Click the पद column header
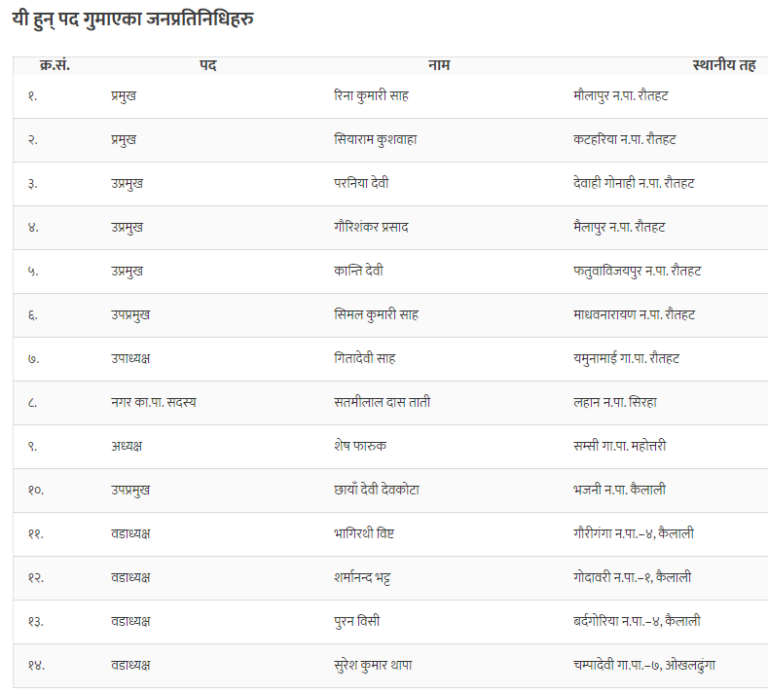The height and width of the screenshot is (694, 768). click(x=208, y=66)
